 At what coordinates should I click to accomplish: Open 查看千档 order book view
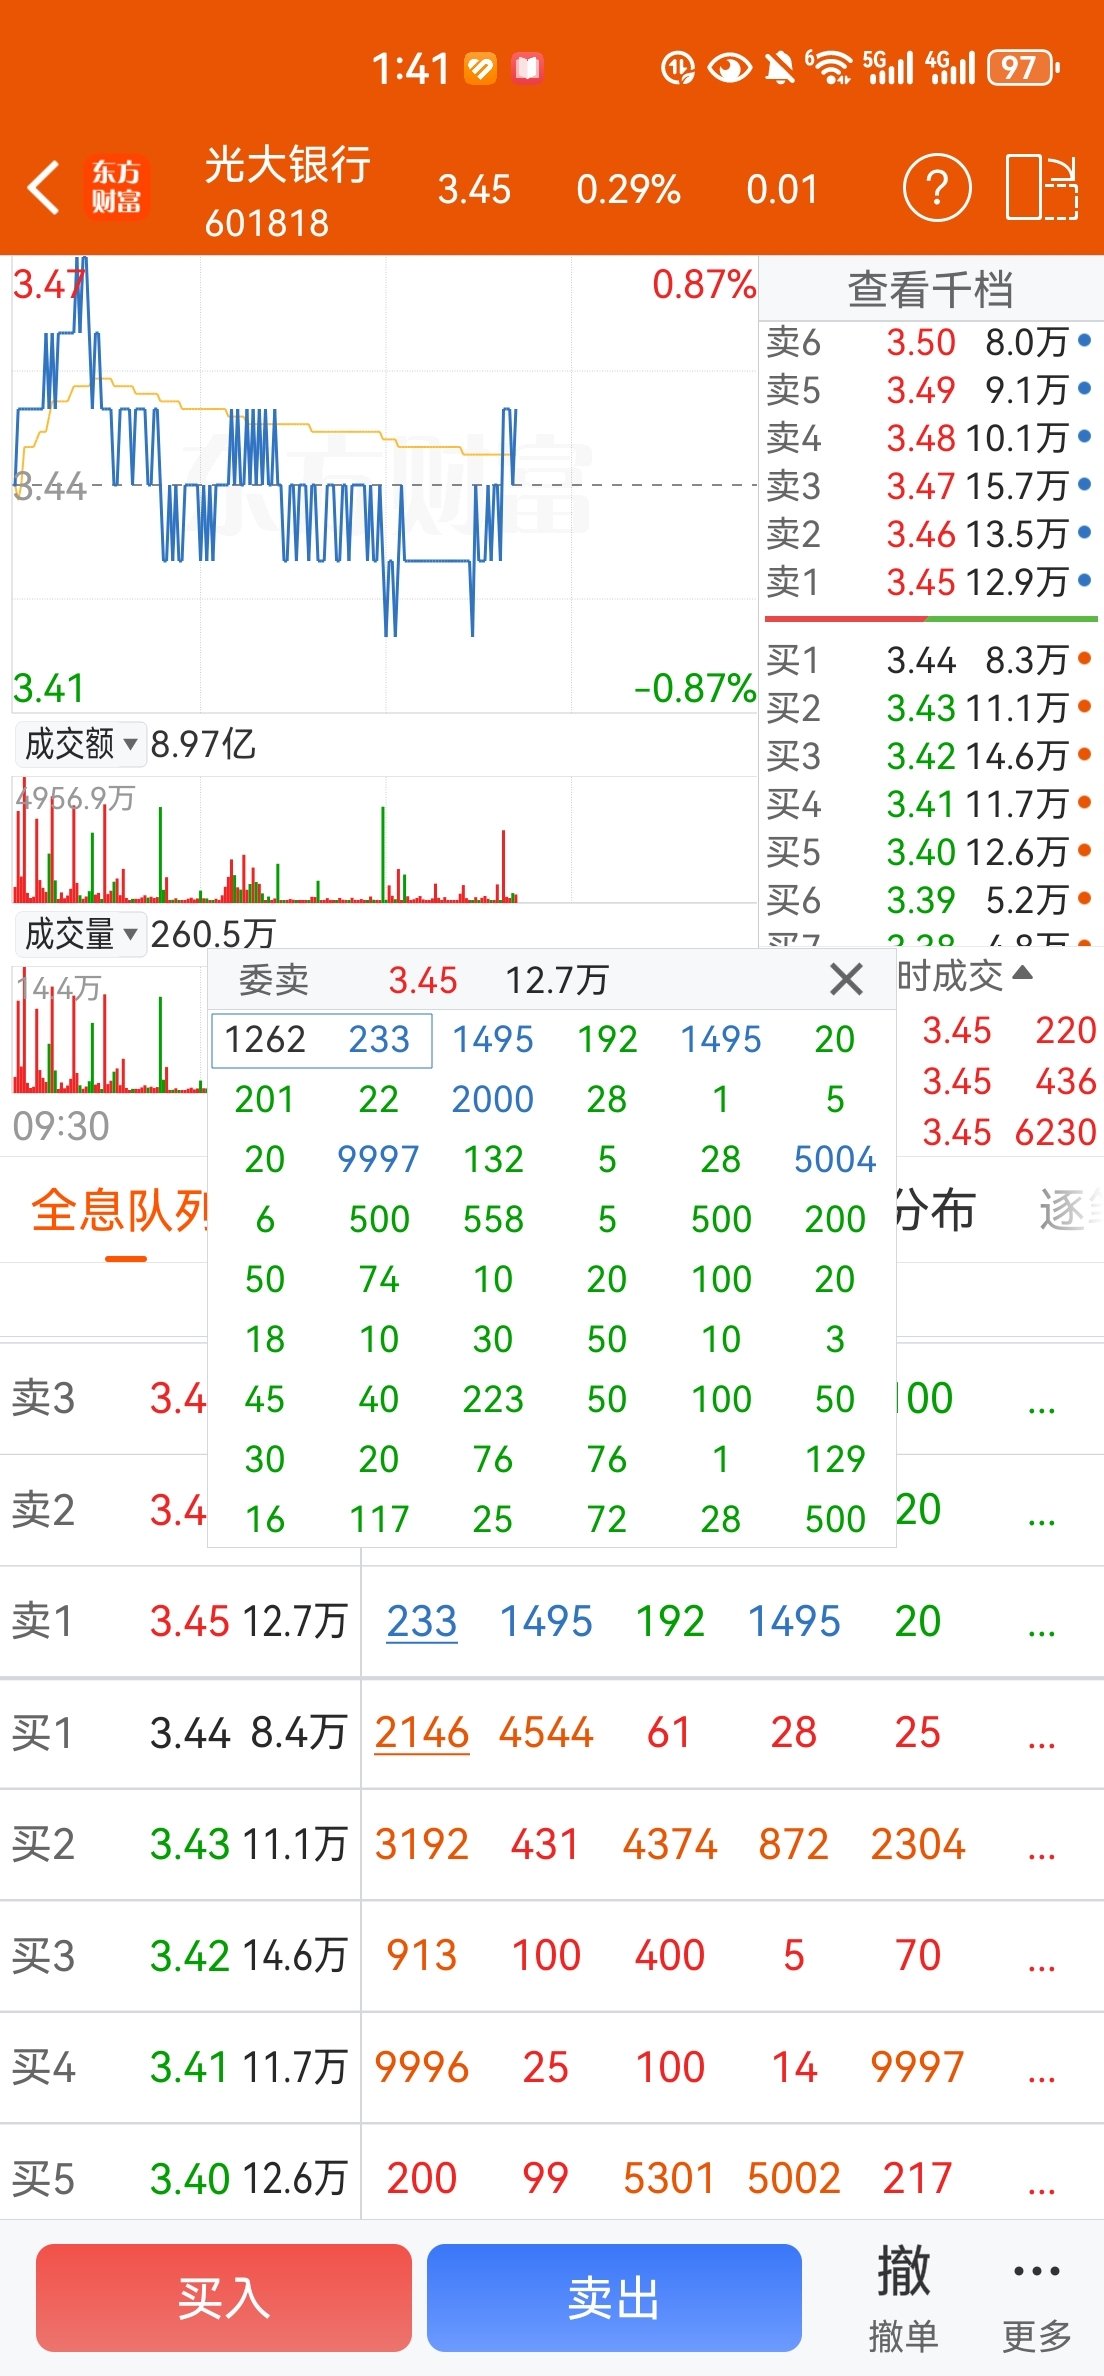[x=930, y=289]
